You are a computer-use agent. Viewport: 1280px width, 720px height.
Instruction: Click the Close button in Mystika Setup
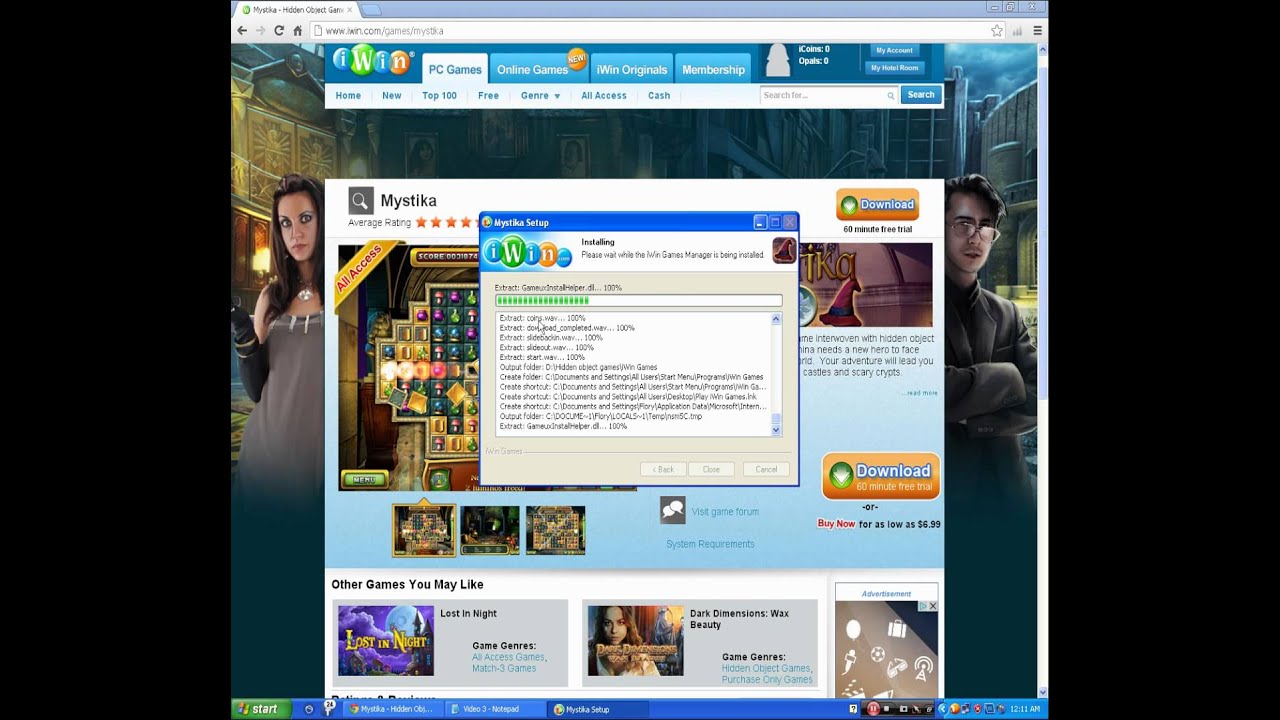(x=711, y=469)
